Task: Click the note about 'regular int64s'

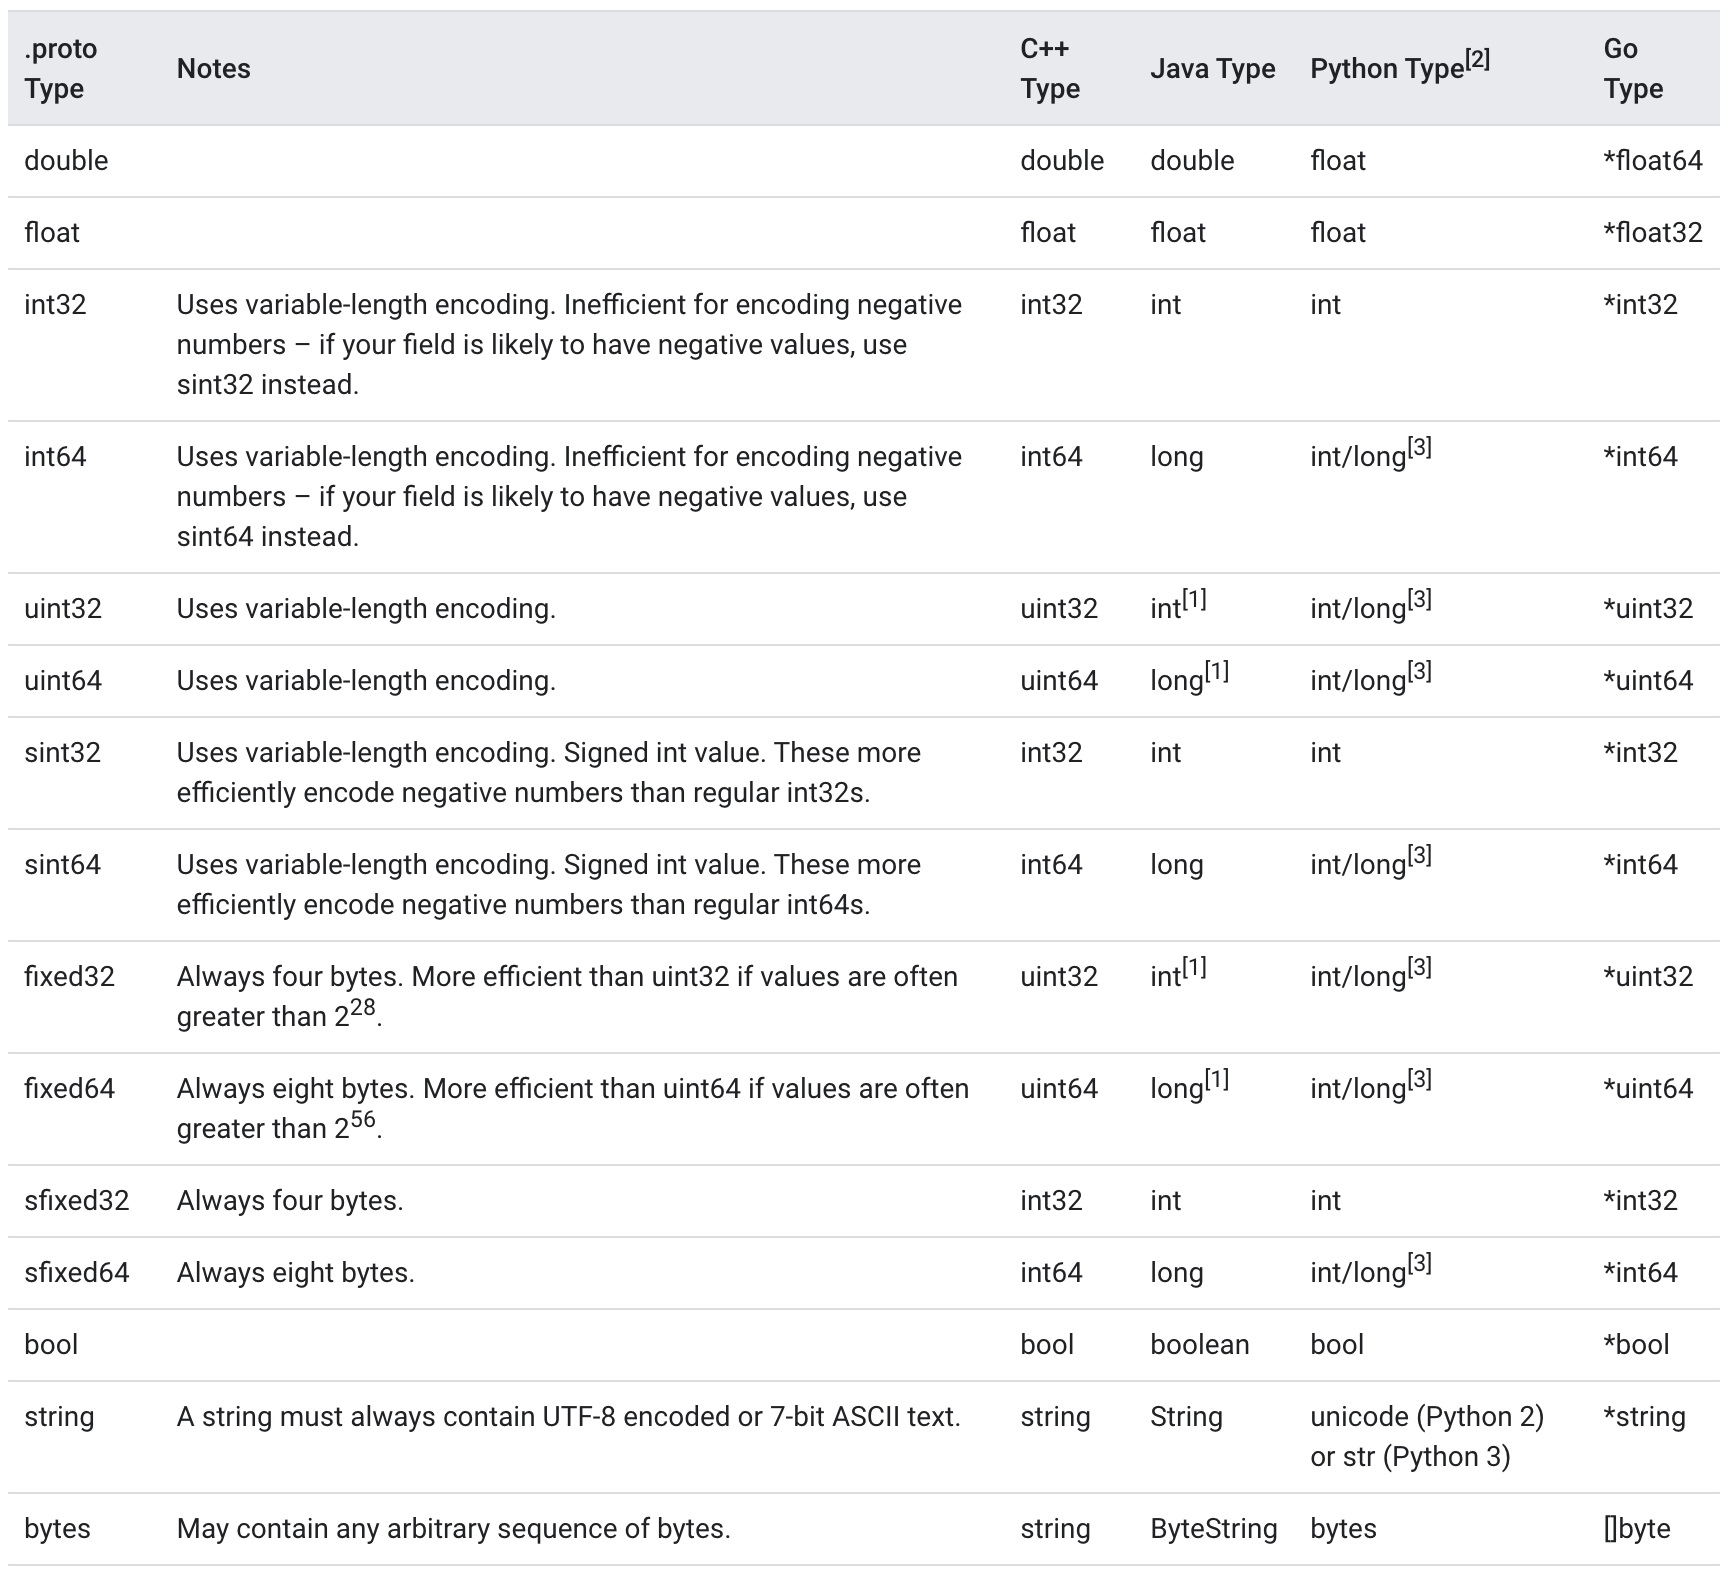Action: point(549,885)
